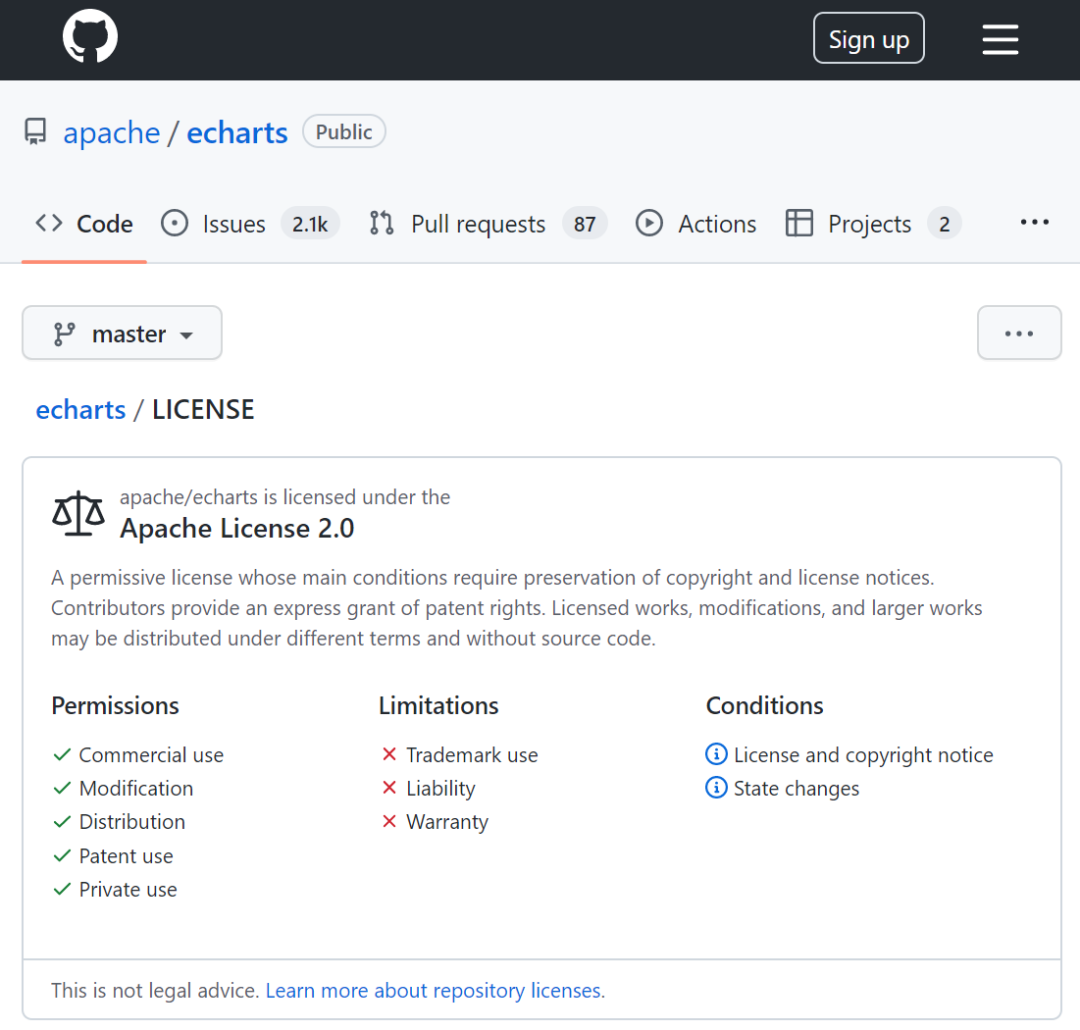Click the Sign up button

click(x=869, y=39)
